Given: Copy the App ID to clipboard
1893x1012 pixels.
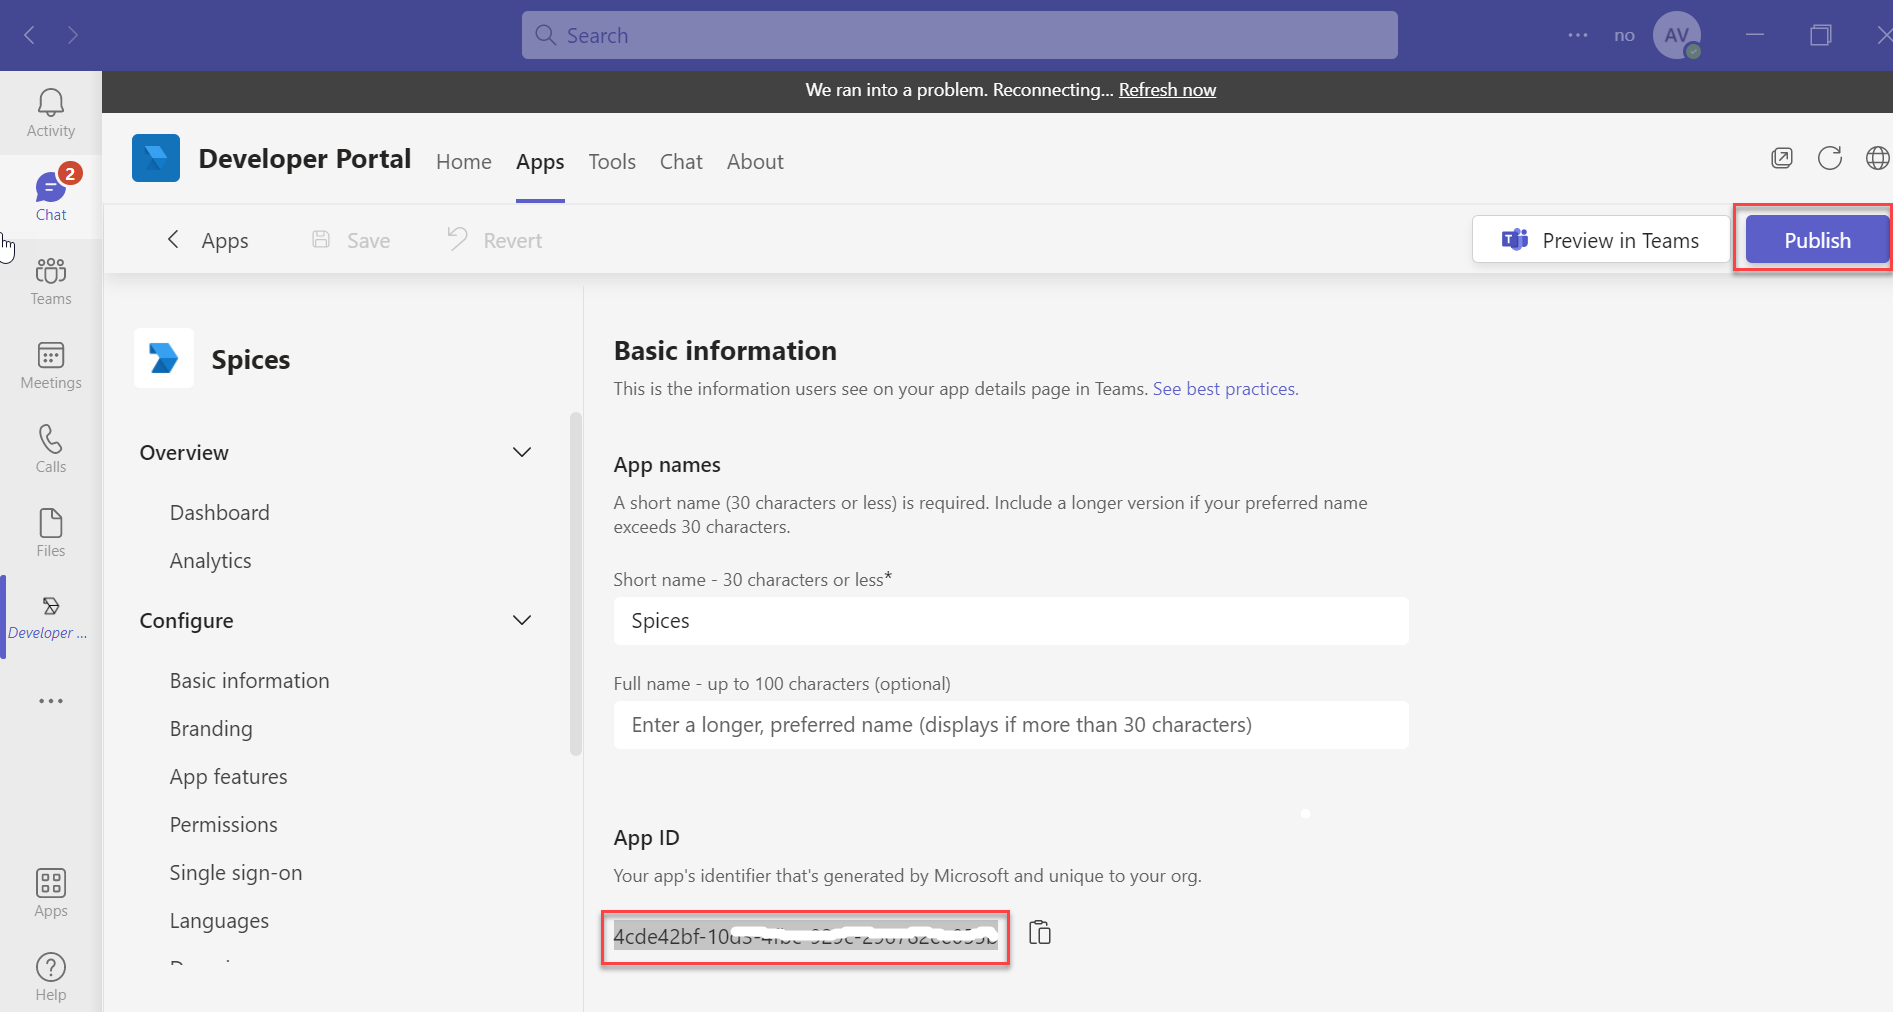Looking at the screenshot, I should (1040, 932).
